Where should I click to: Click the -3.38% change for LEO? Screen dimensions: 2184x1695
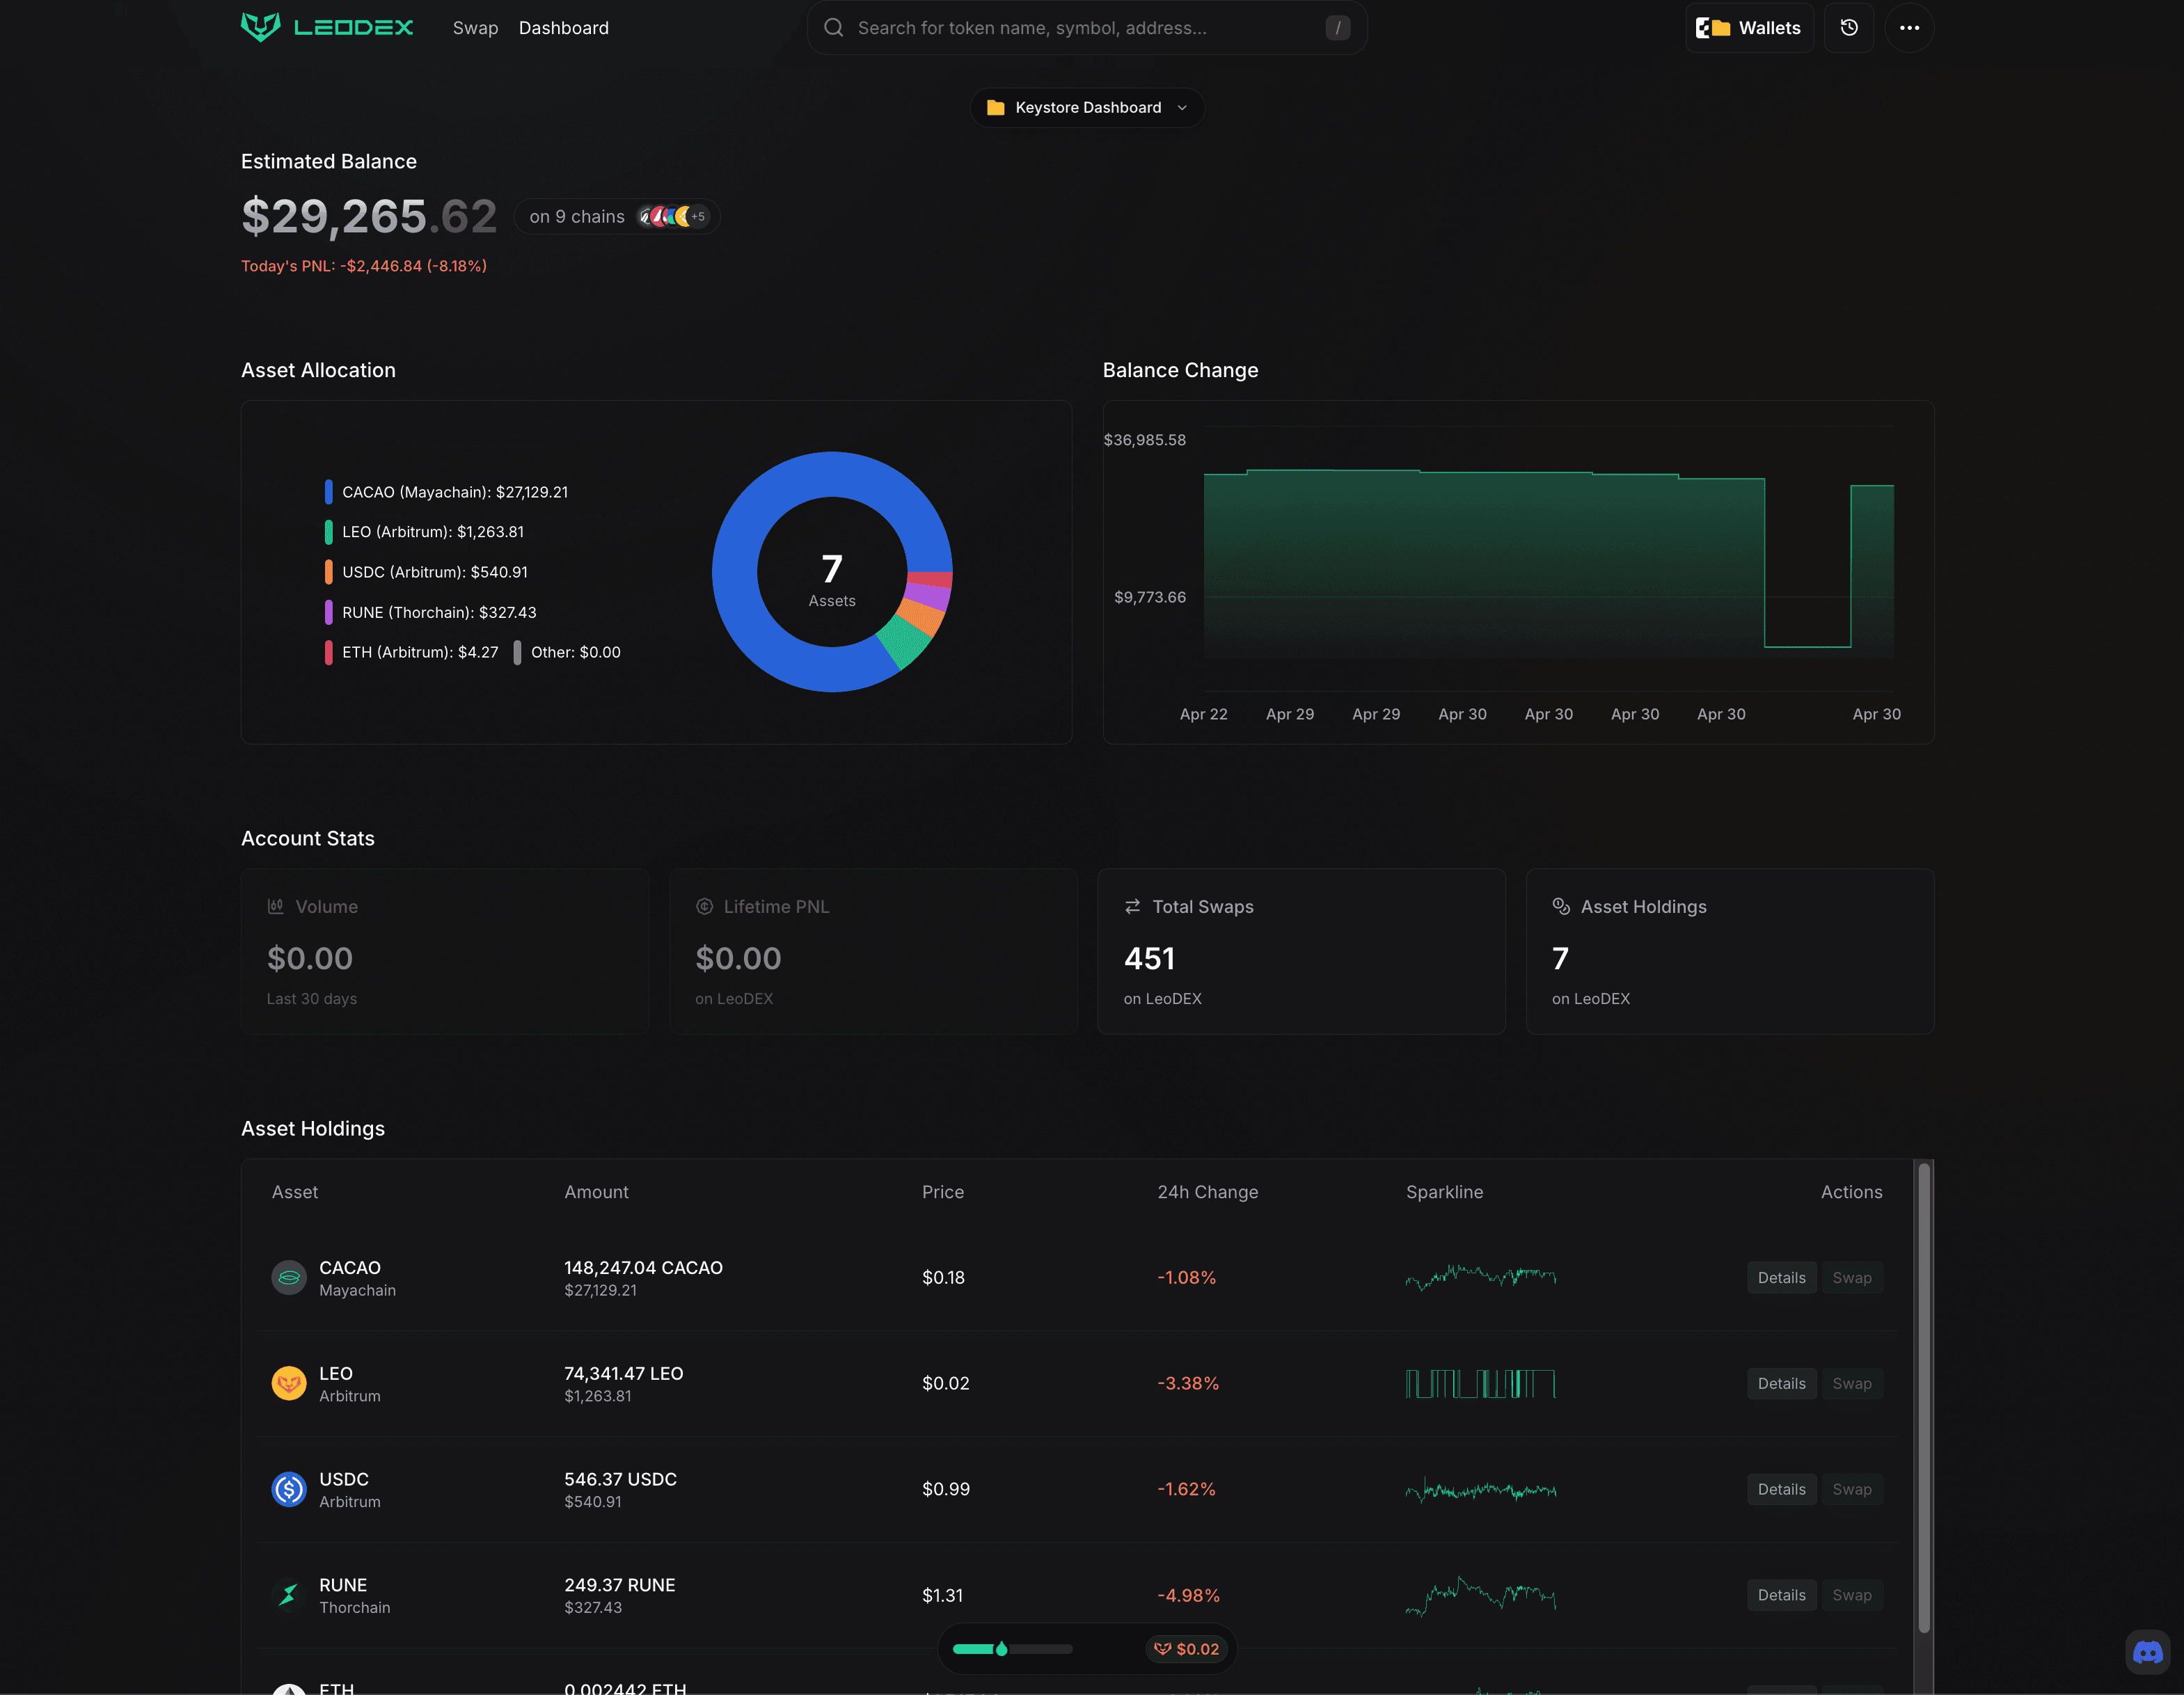coord(1188,1383)
